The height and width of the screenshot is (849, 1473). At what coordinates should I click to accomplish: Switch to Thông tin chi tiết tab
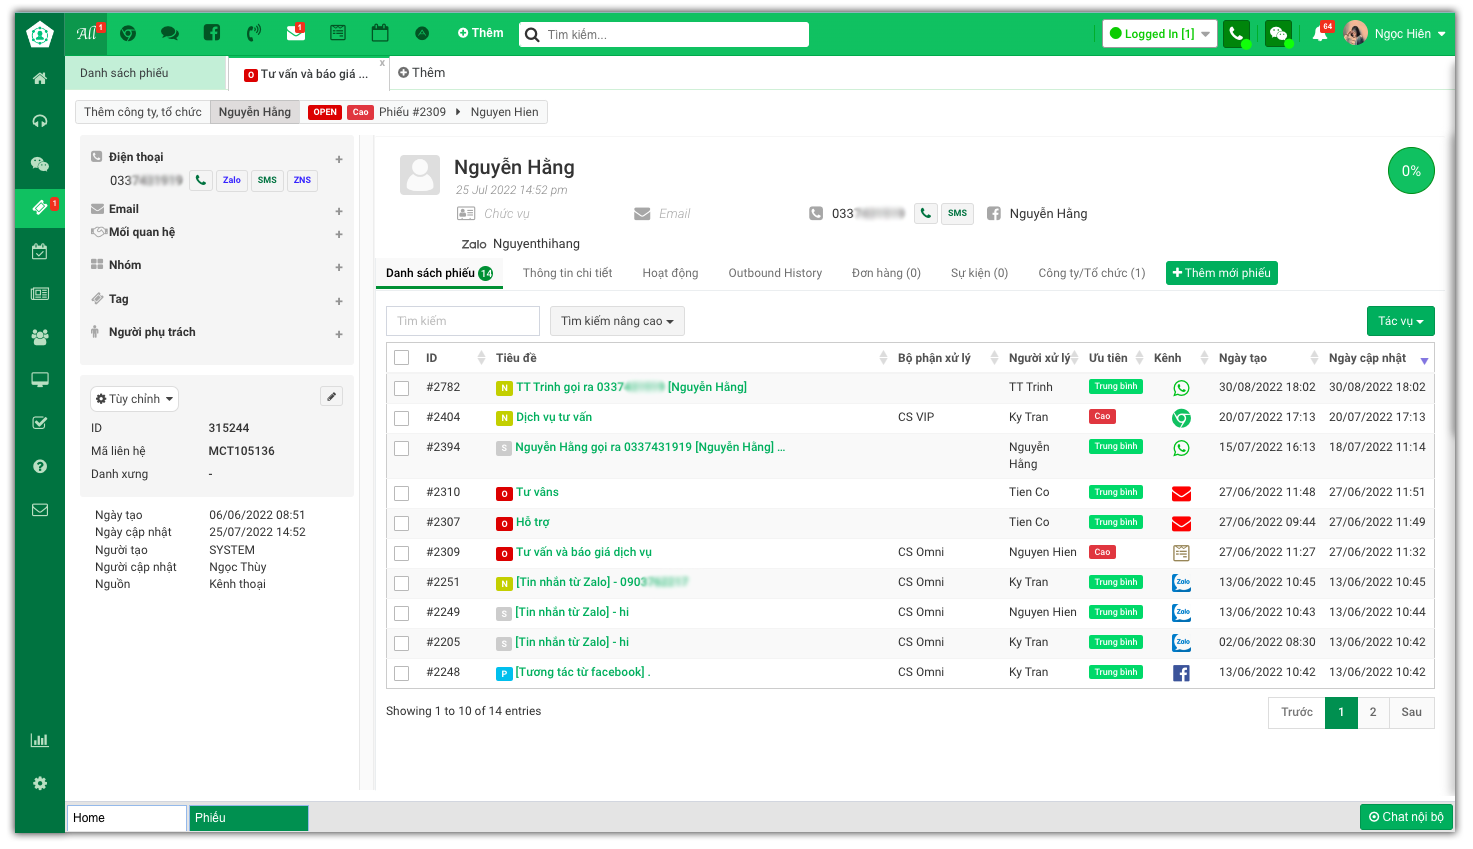[567, 273]
